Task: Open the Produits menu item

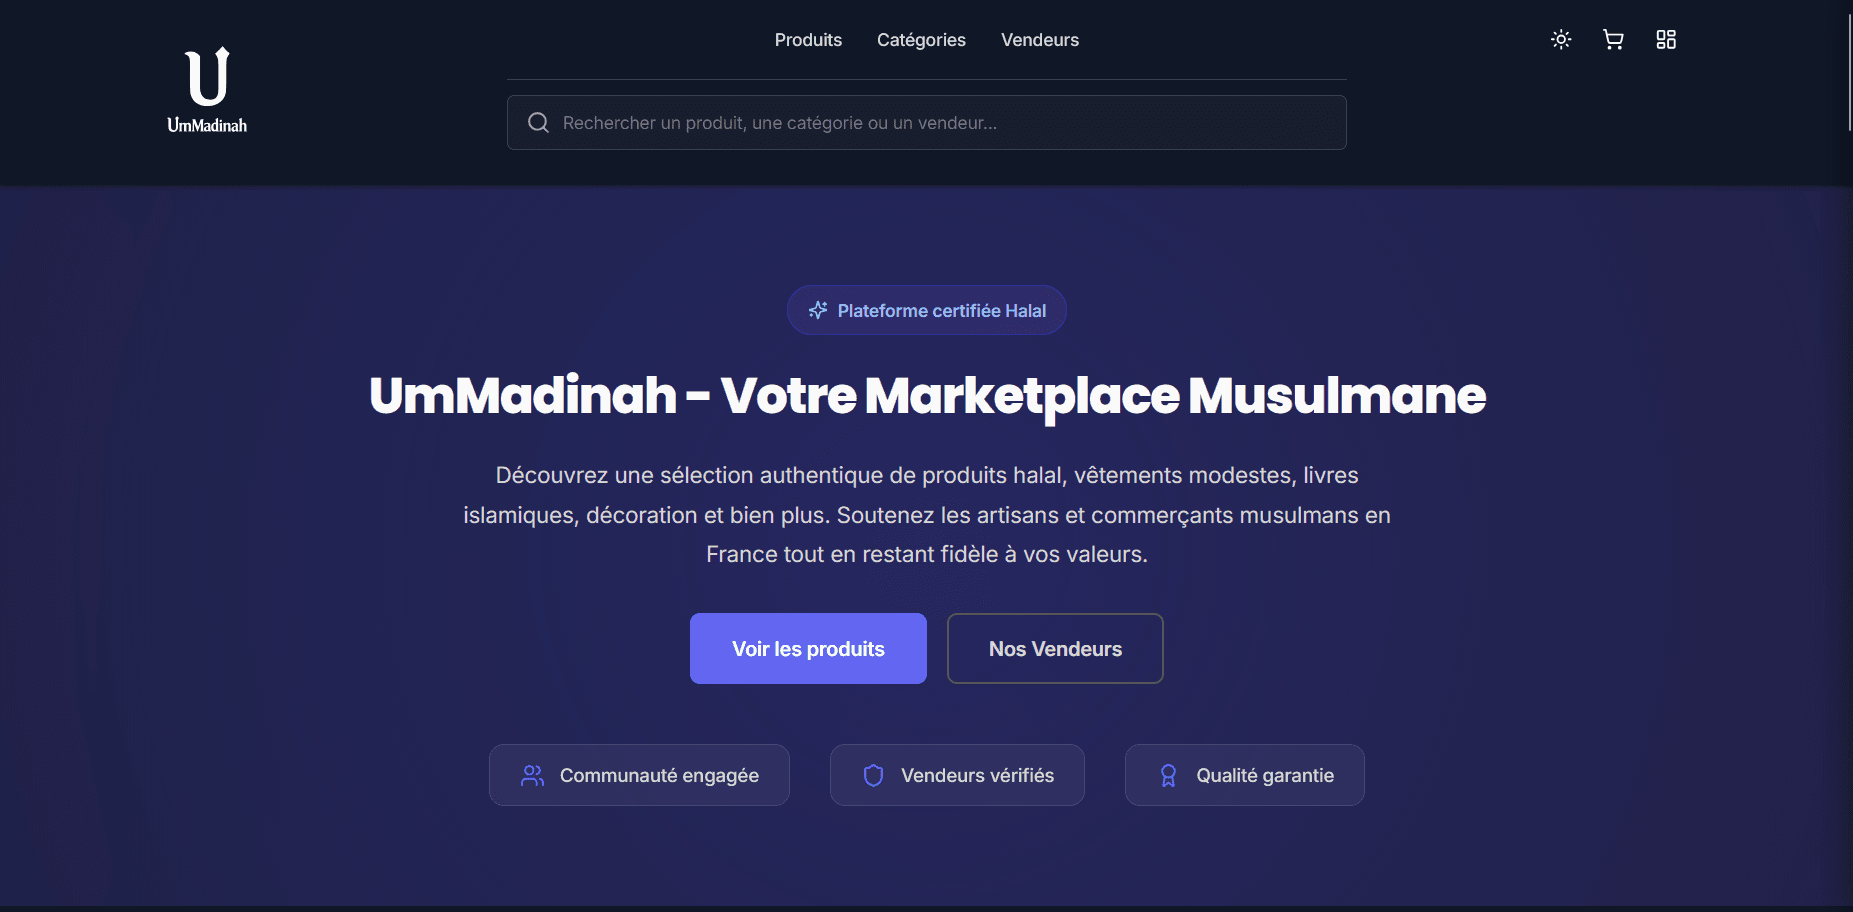Action: click(x=808, y=40)
